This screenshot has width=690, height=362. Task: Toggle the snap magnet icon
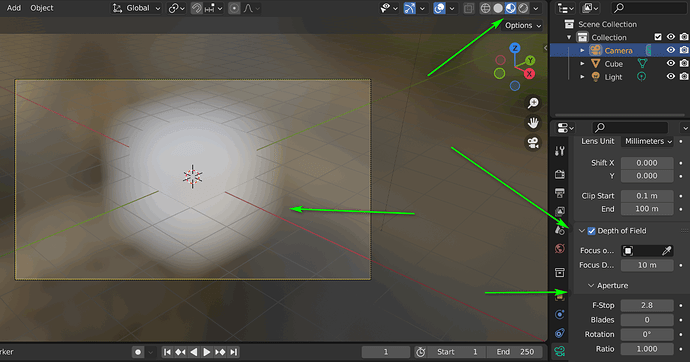(197, 8)
